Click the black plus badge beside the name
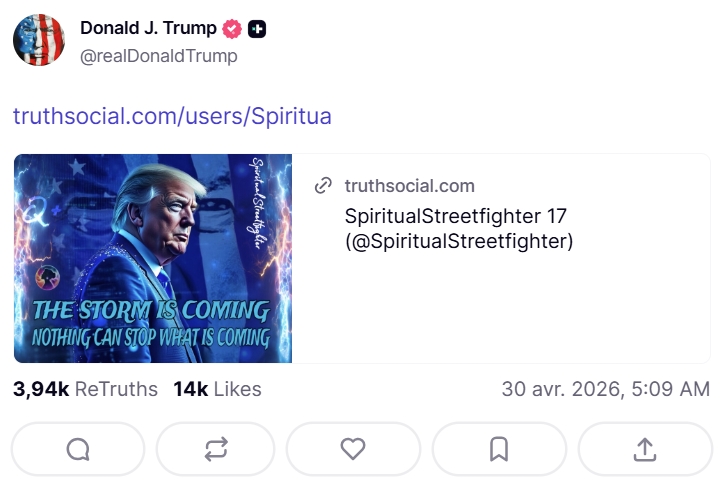Viewport: 726px width, 490px height. tap(257, 29)
